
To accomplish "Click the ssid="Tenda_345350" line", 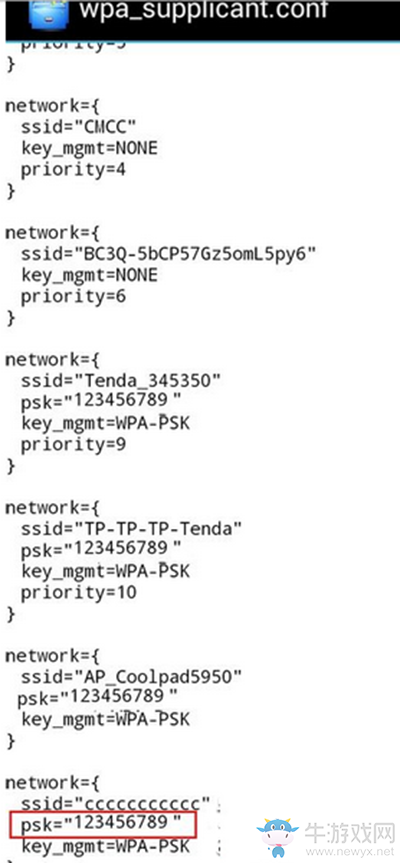I will click(120, 380).
